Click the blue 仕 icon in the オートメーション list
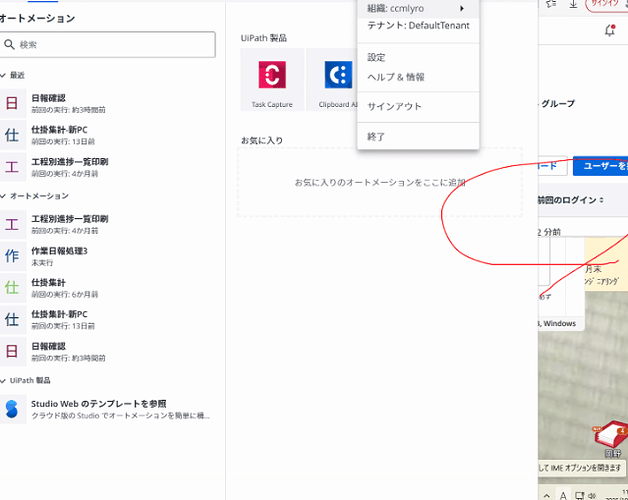Screen dimensions: 628x500 click(12, 319)
